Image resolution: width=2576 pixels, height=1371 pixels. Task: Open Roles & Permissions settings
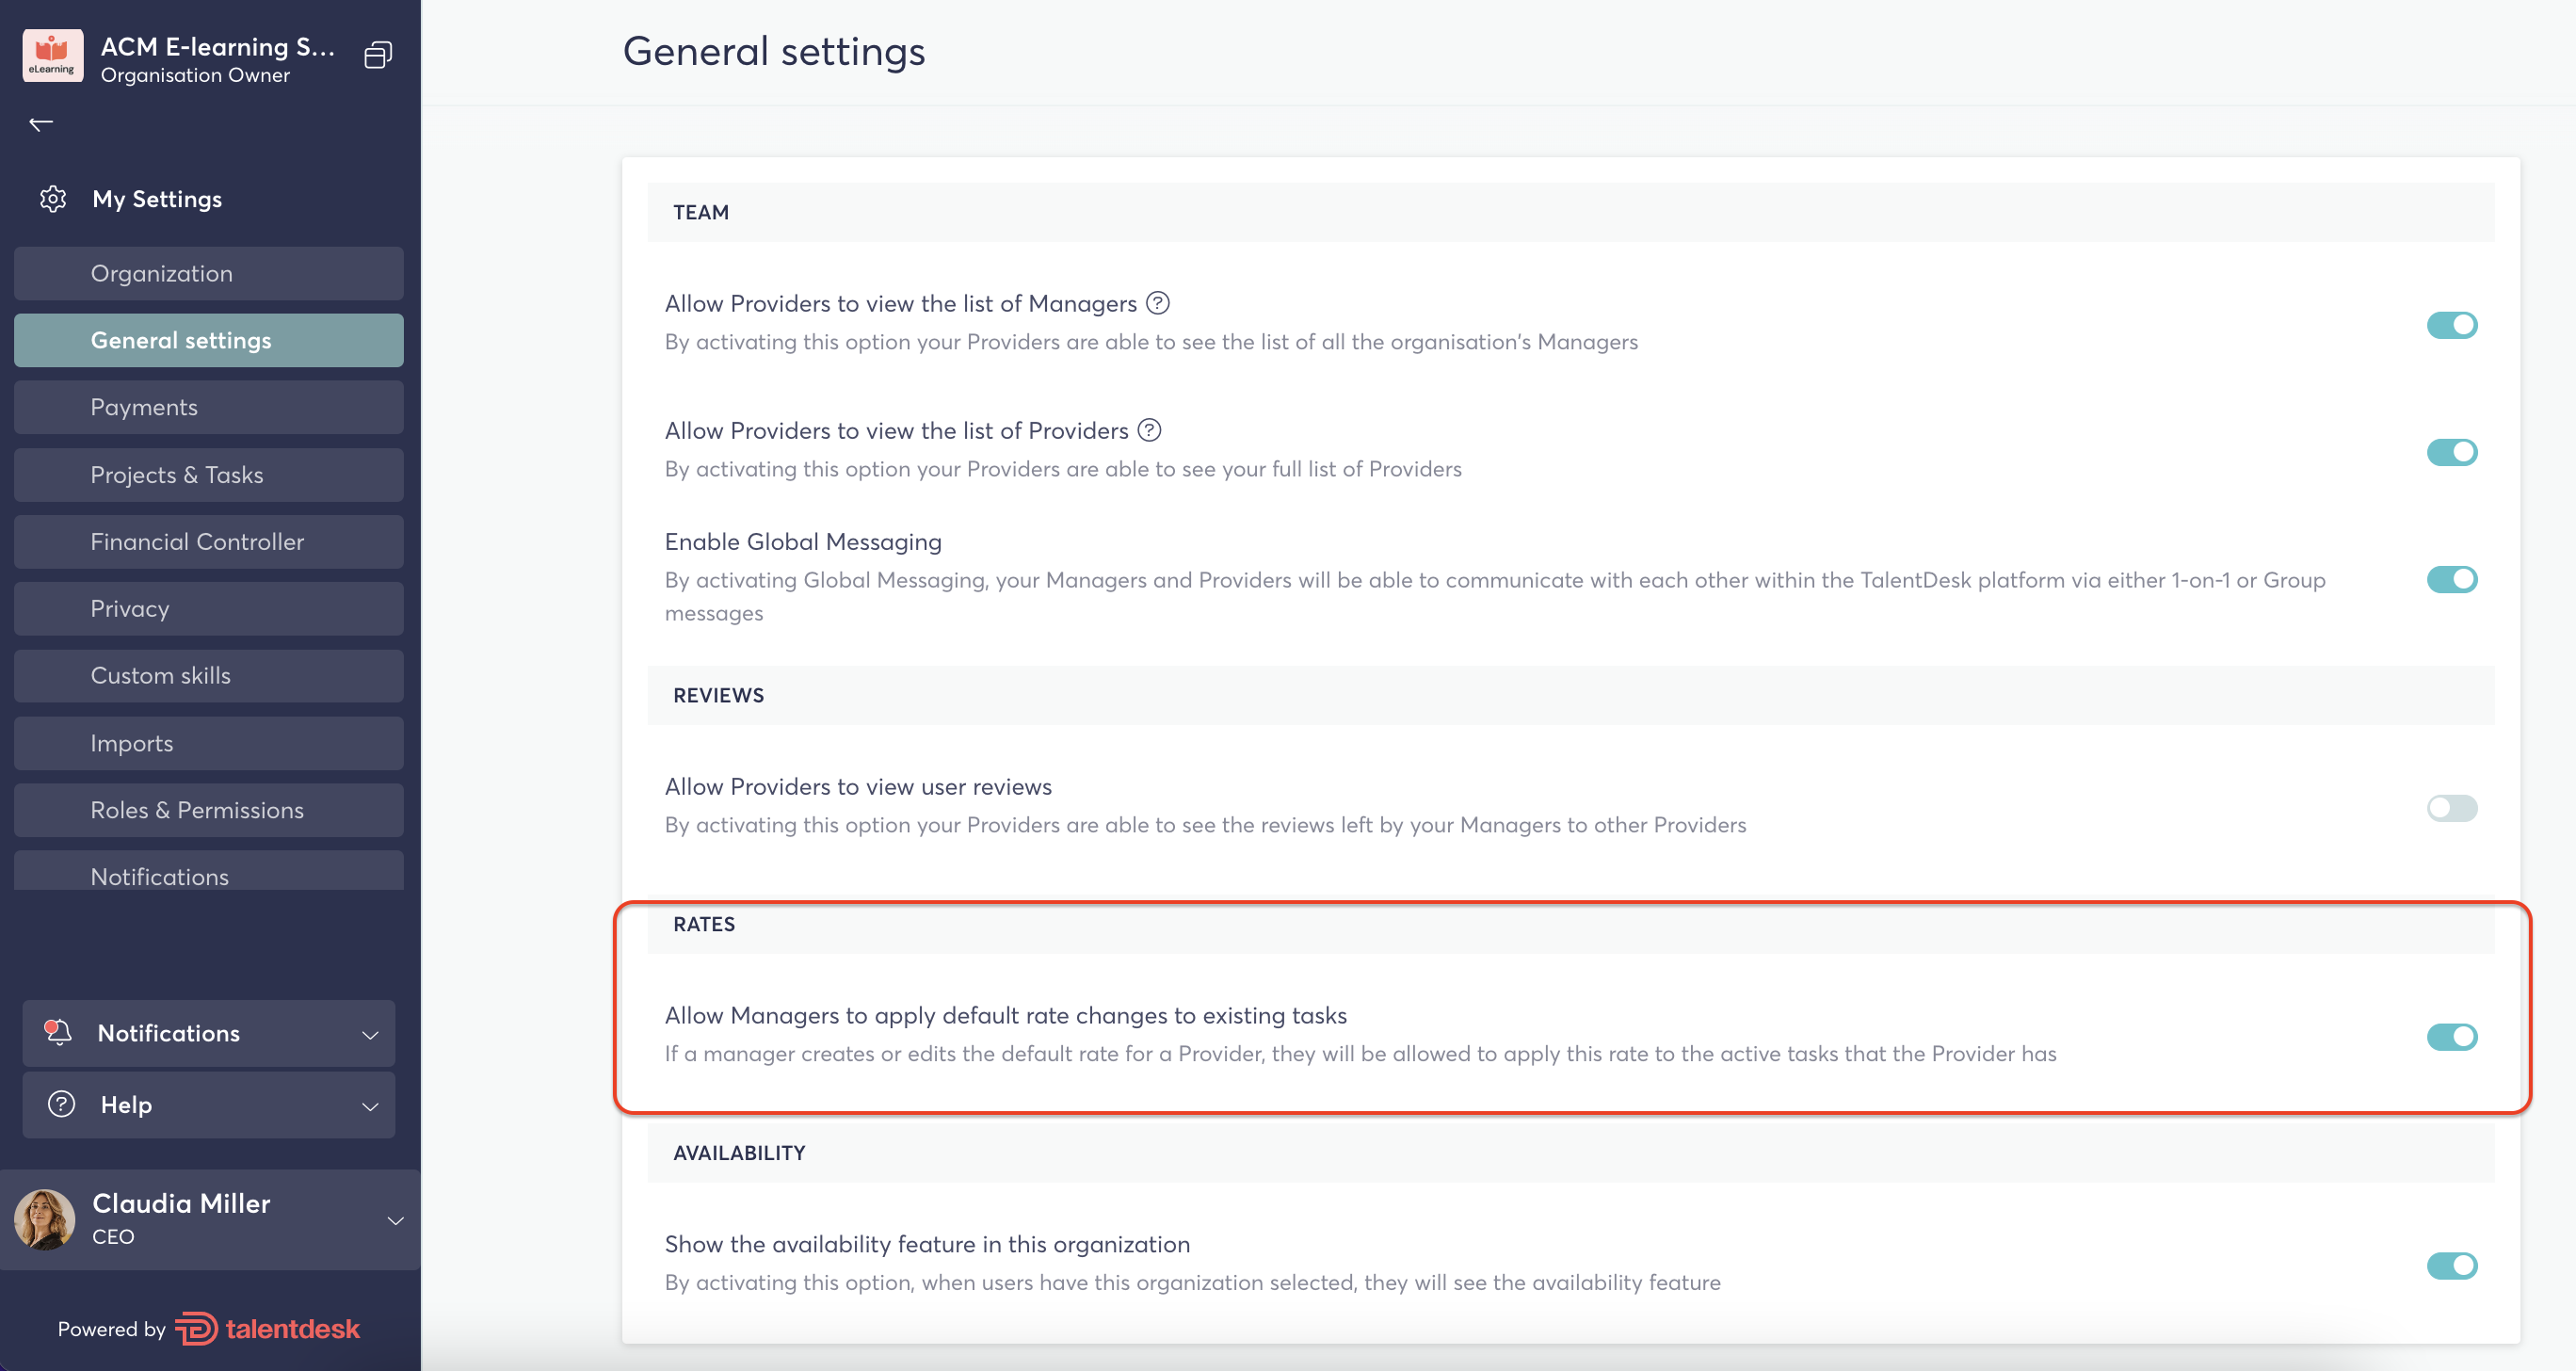(209, 810)
